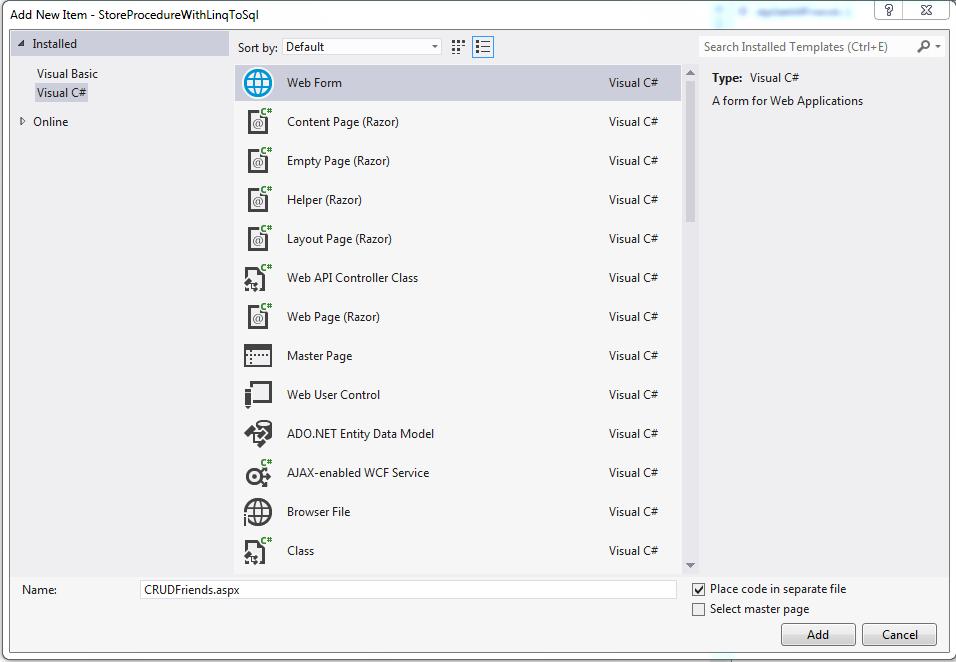Image resolution: width=956 pixels, height=662 pixels.
Task: Select the Helper (Razor) label
Action: (324, 200)
